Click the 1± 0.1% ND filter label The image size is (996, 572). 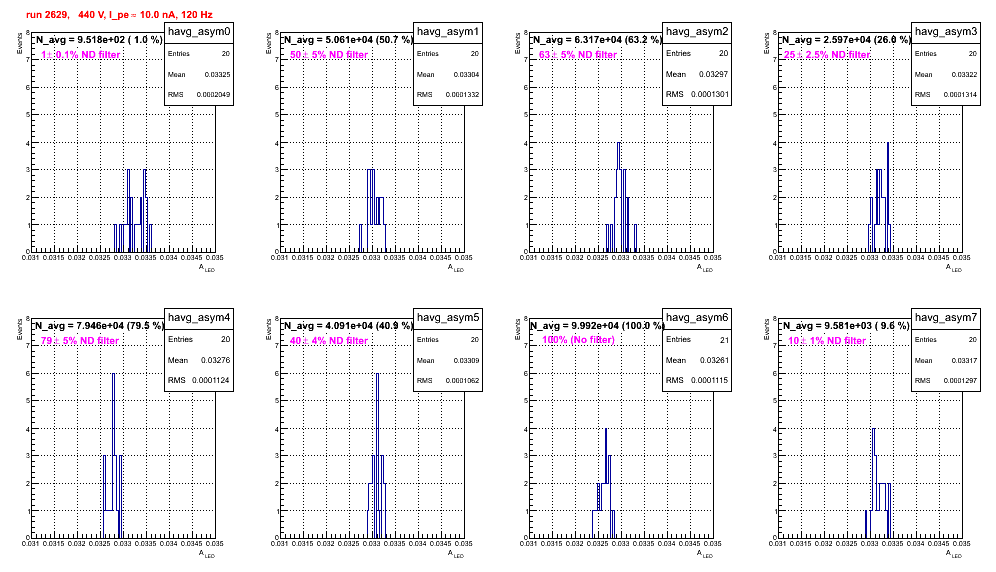(81, 55)
